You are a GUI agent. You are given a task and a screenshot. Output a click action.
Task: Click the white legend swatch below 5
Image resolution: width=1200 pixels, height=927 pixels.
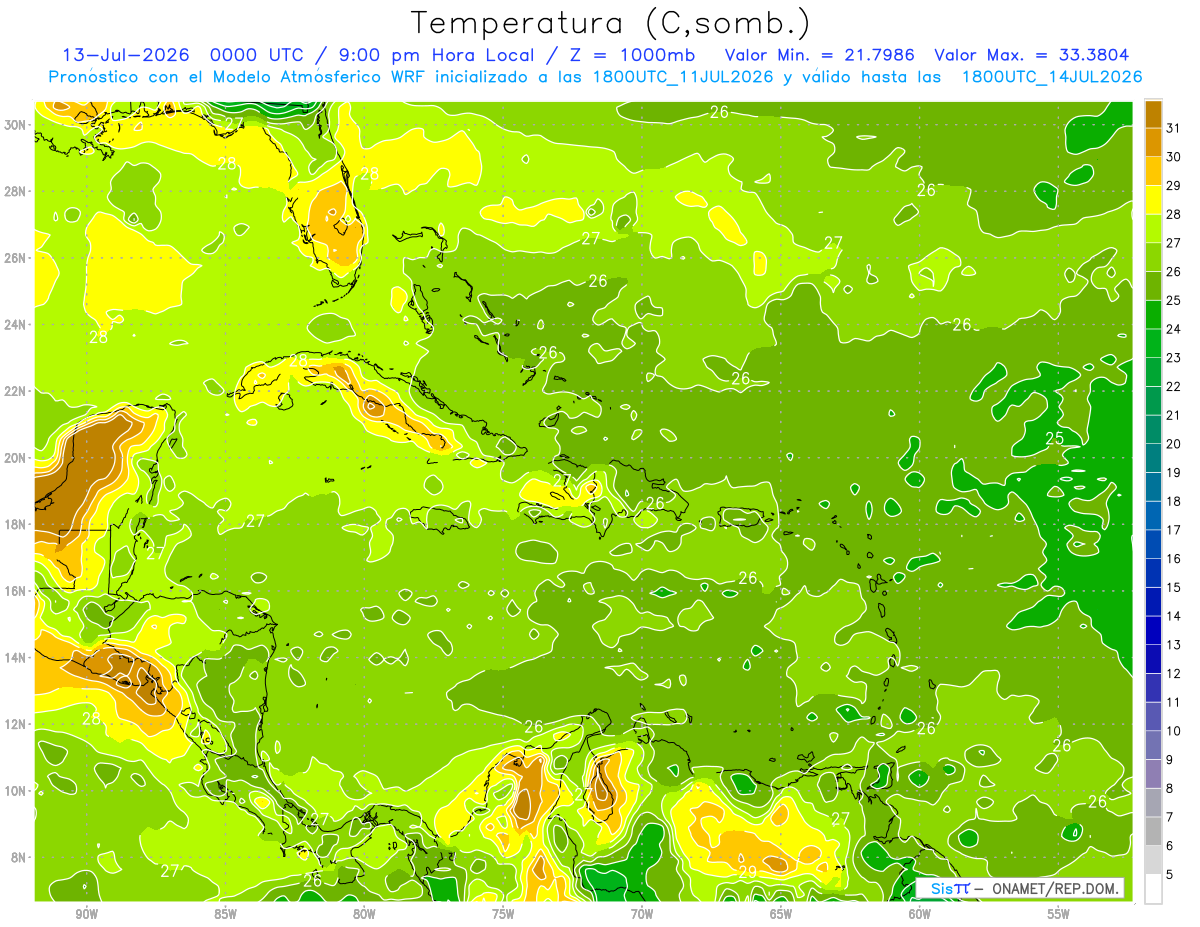(1153, 889)
